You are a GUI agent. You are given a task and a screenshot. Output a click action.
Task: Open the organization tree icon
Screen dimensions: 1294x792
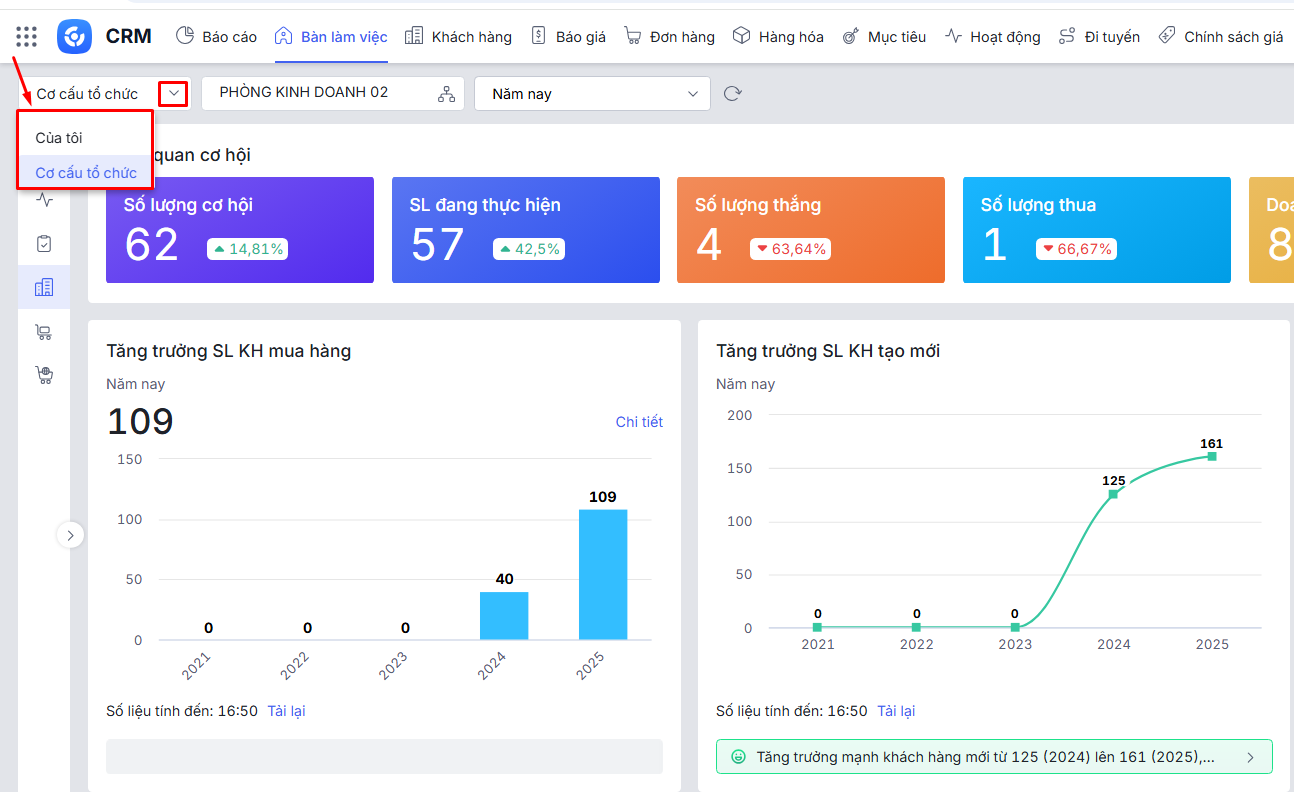(446, 94)
